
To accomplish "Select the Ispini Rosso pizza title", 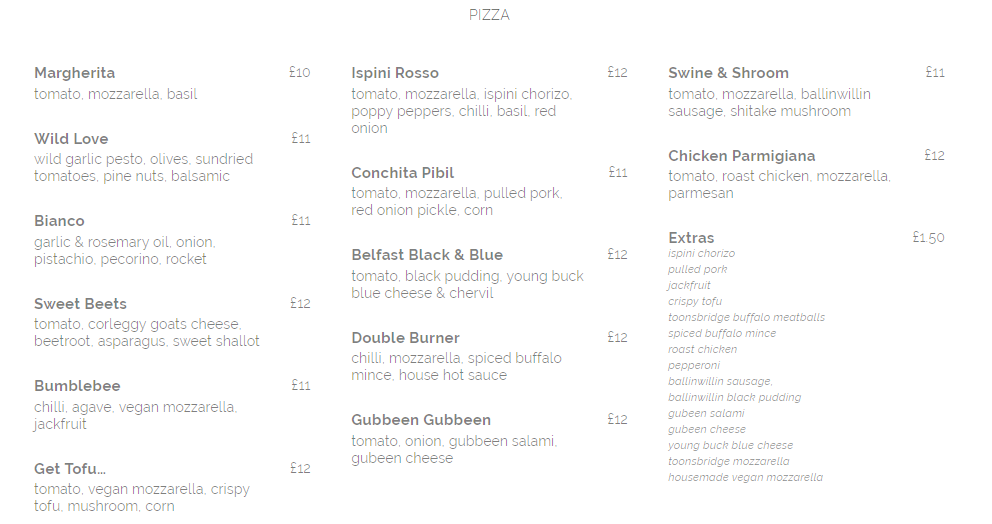I will point(395,73).
